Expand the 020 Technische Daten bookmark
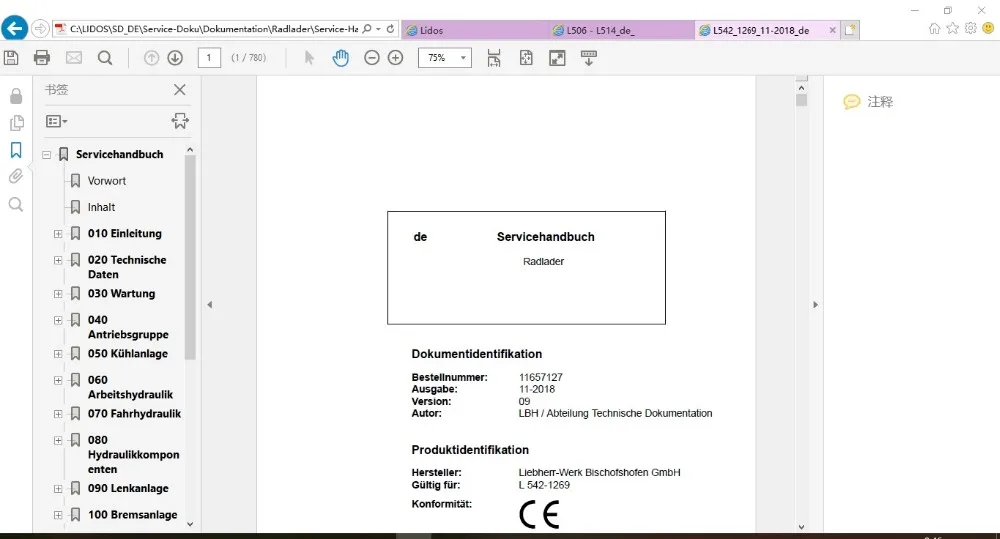 (58, 260)
